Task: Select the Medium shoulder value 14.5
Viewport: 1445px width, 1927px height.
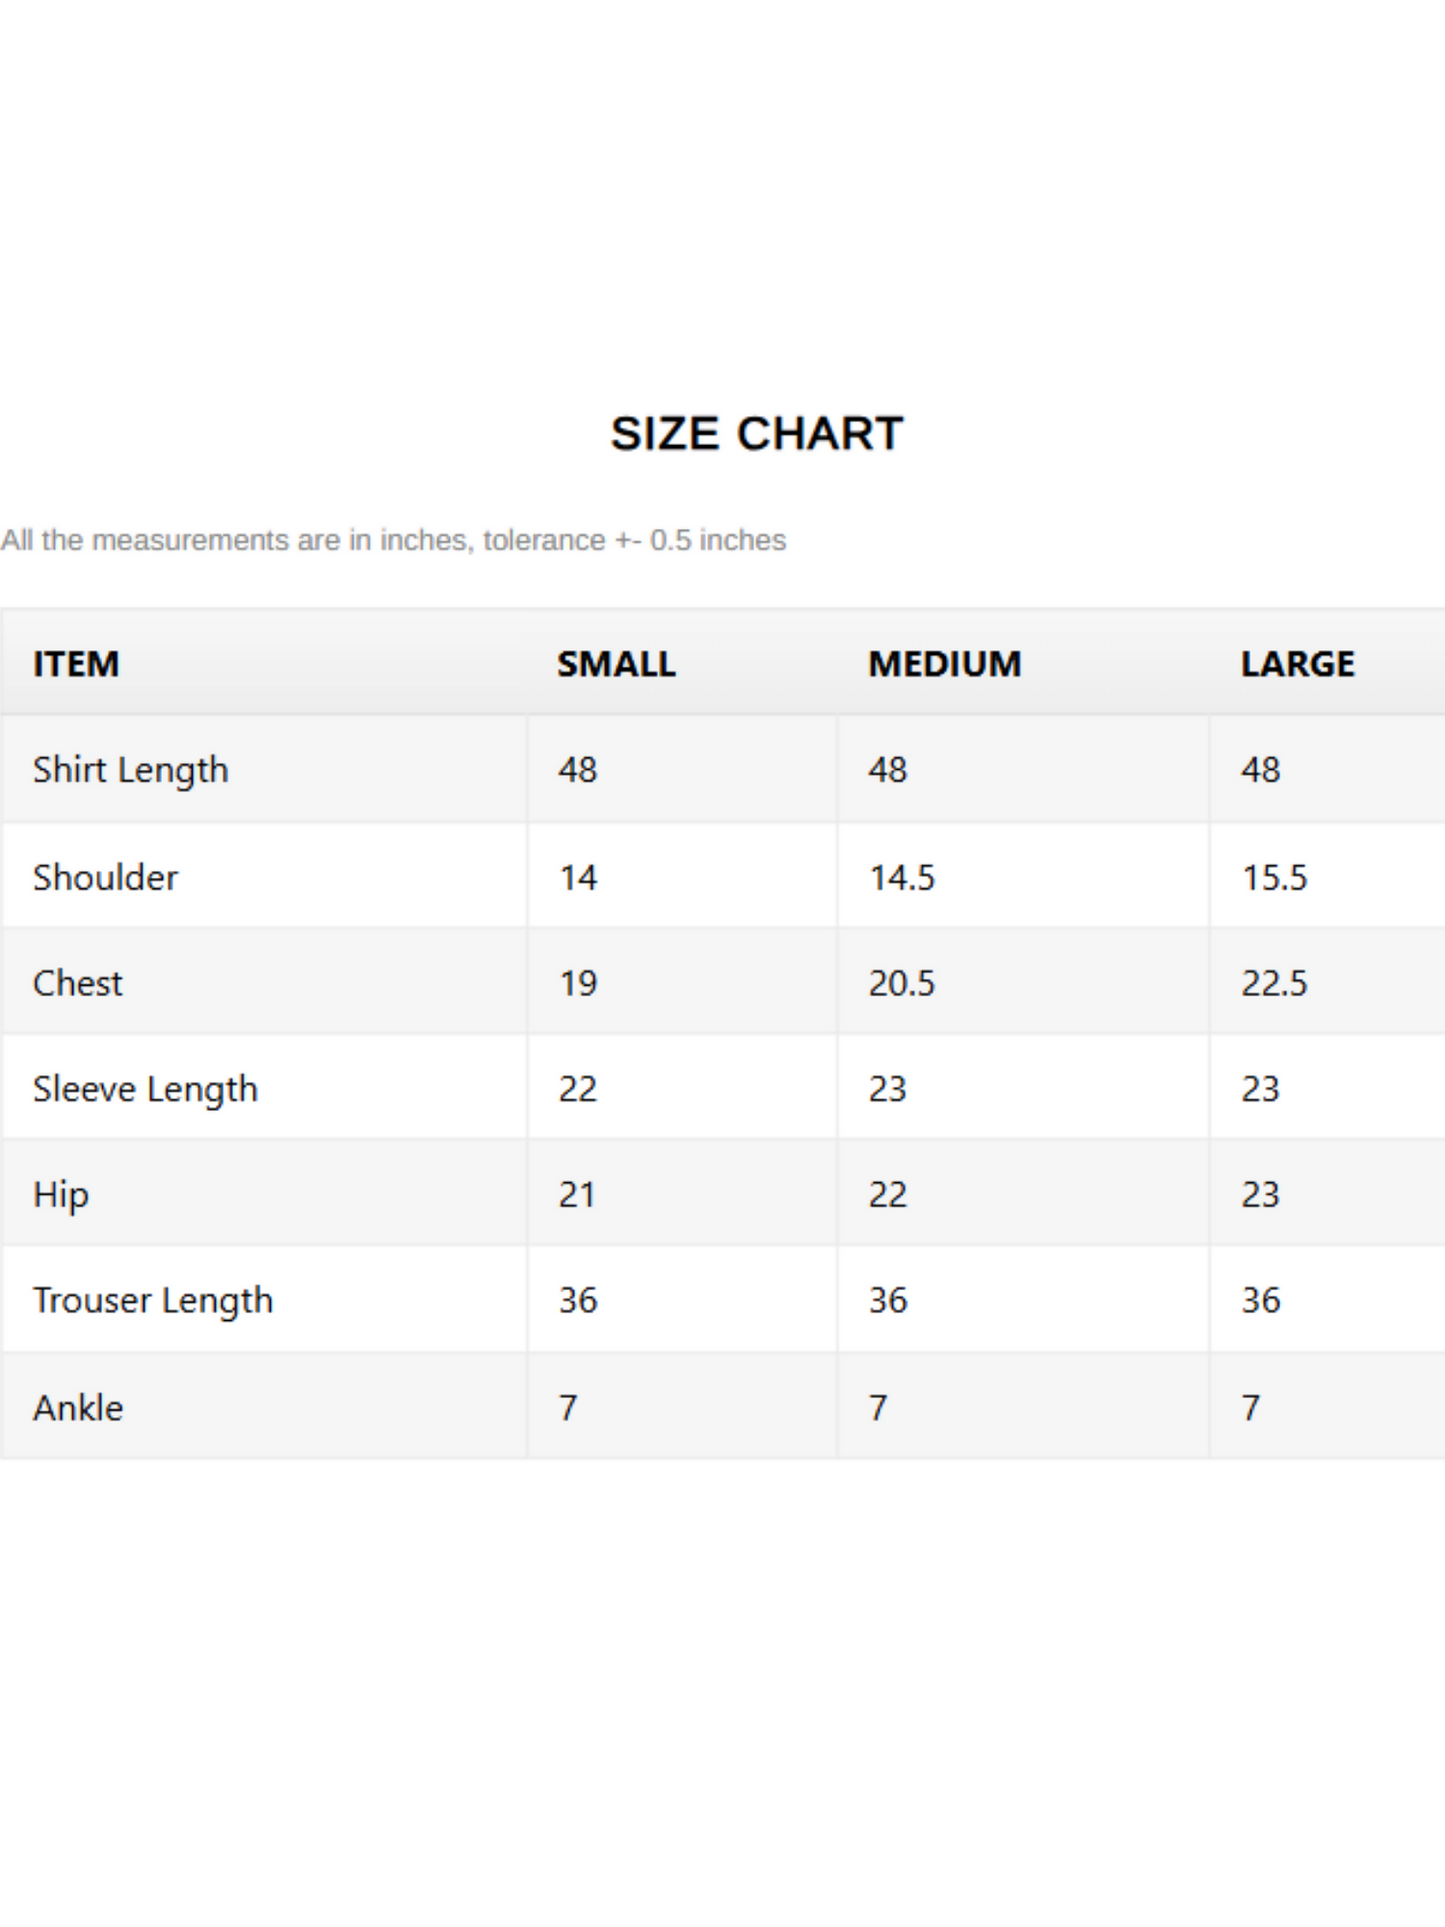Action: [901, 878]
